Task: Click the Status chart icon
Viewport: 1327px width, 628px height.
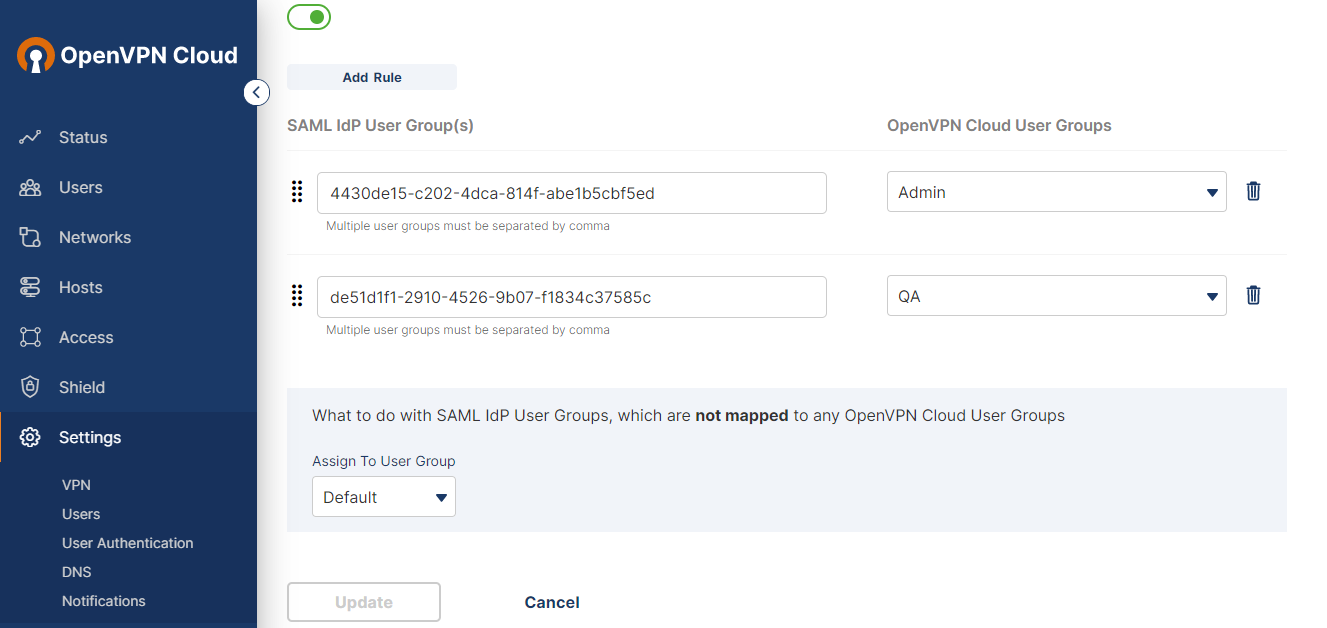Action: [x=30, y=137]
